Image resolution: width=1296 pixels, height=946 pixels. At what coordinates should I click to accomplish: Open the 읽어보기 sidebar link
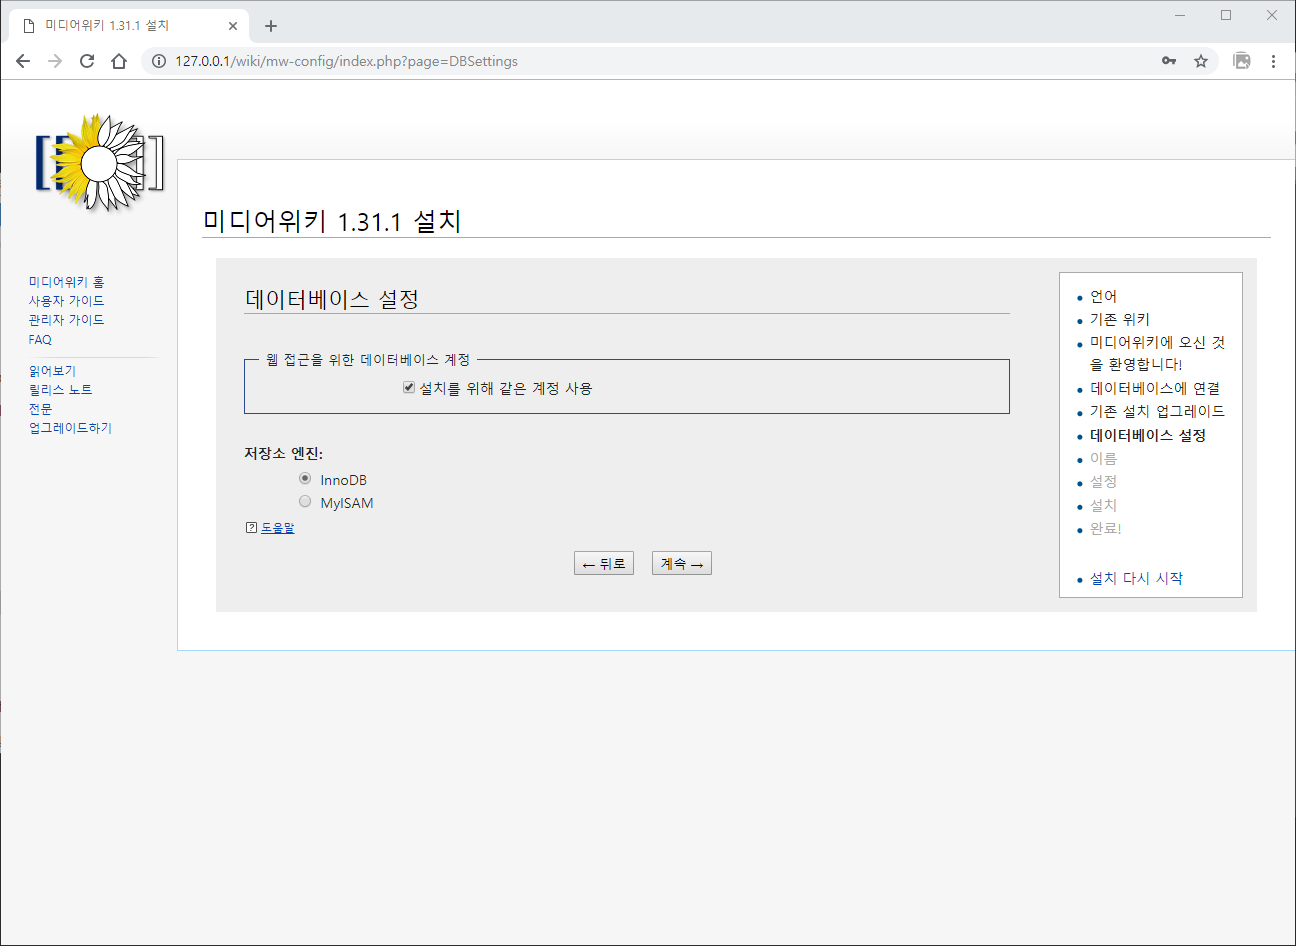52,371
